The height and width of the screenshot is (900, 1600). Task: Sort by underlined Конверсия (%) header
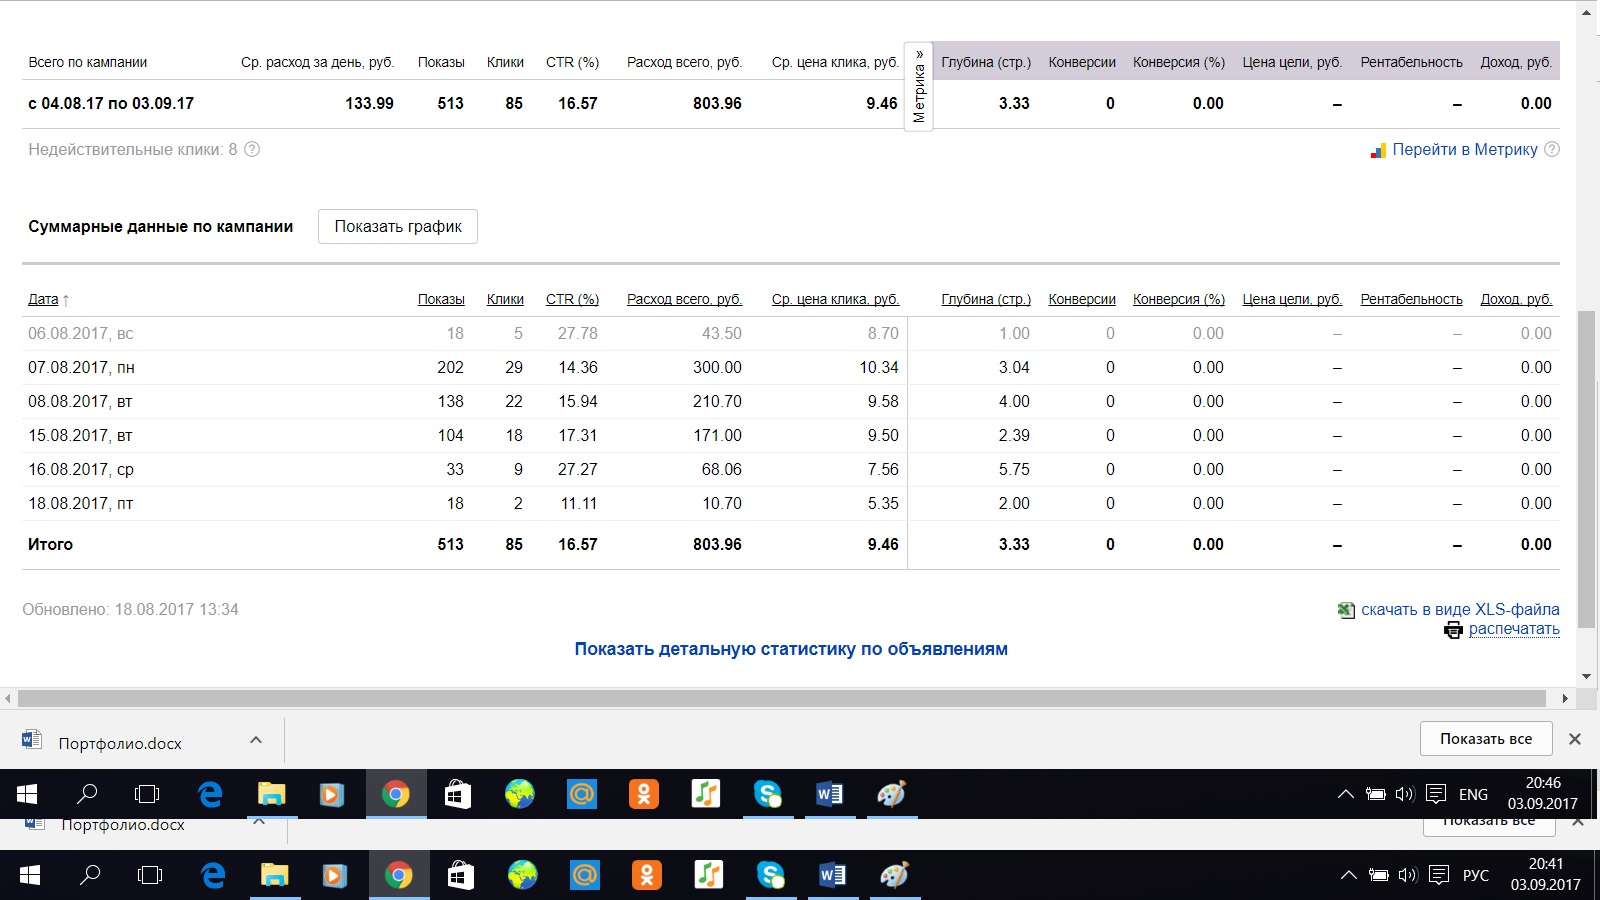(x=1179, y=299)
